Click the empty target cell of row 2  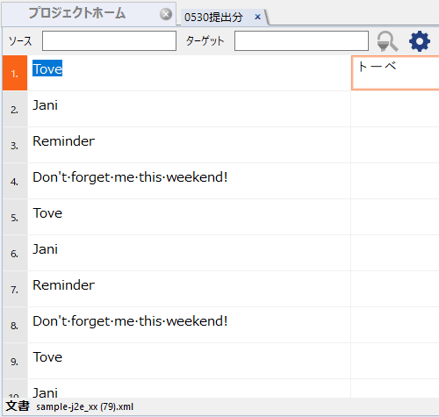point(395,109)
